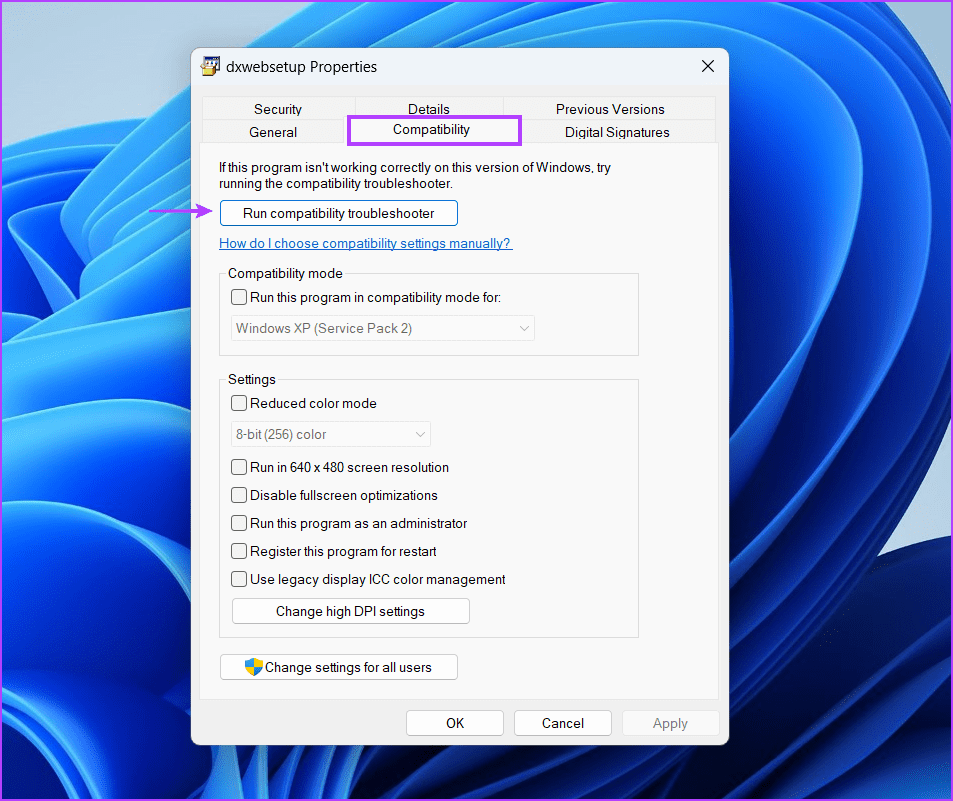This screenshot has width=953, height=801.
Task: Enable Use legacy display ICC color management
Action: (239, 579)
